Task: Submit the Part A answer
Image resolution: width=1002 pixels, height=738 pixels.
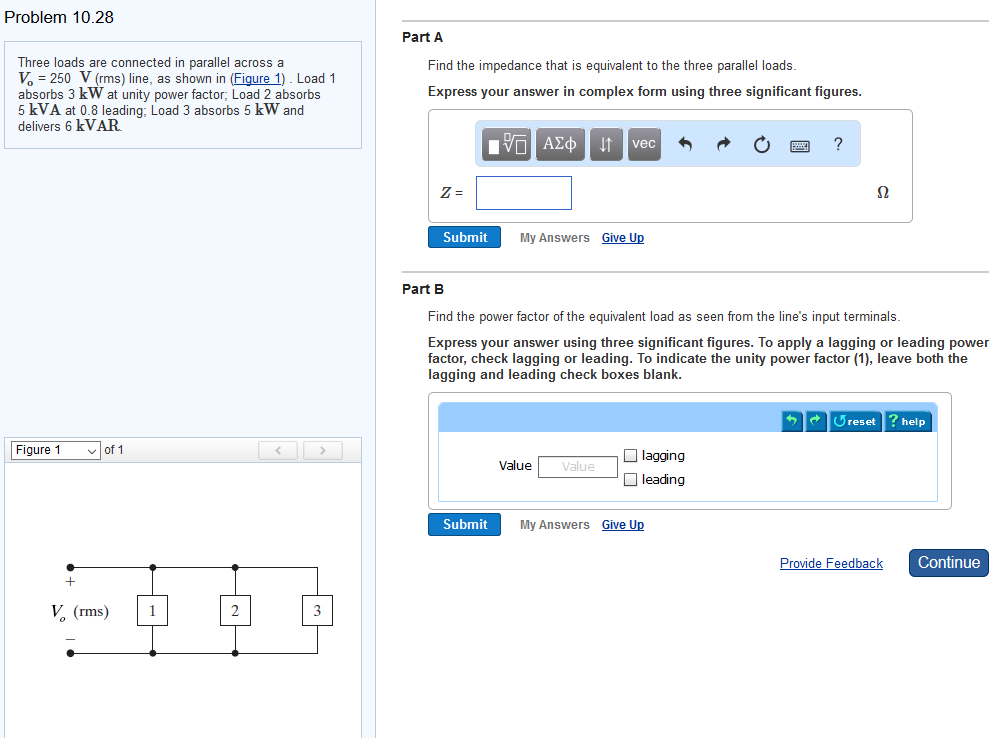Action: point(464,237)
